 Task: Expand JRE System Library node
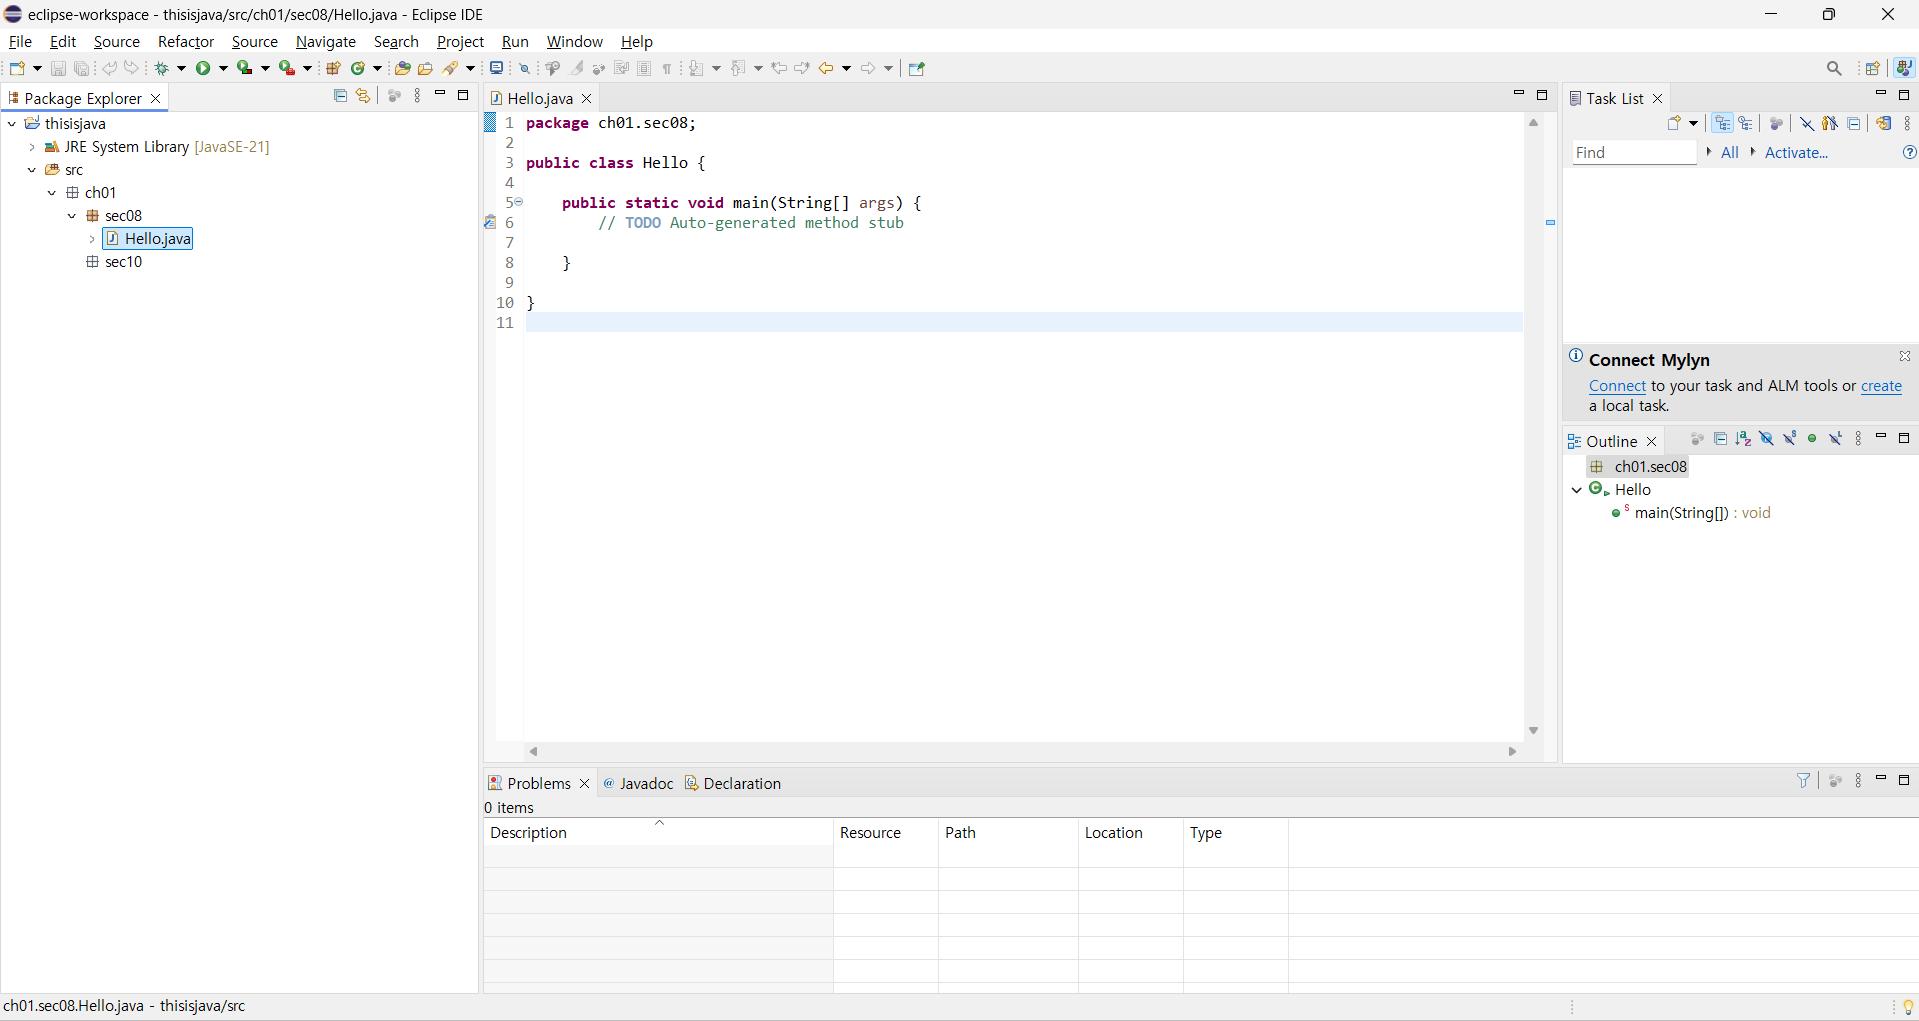[x=32, y=147]
